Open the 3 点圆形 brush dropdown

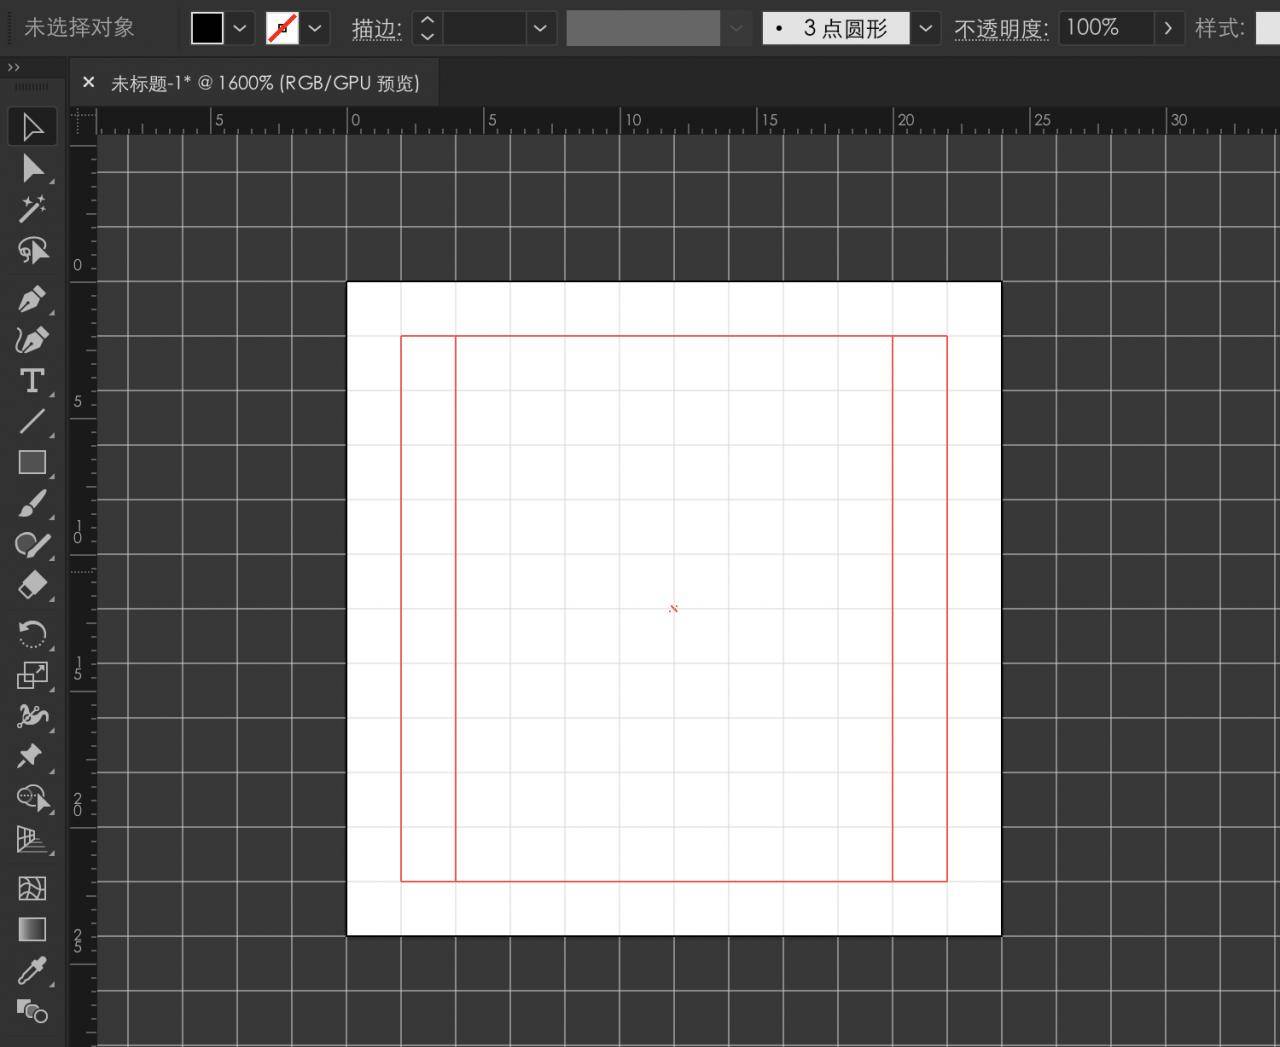pyautogui.click(x=925, y=28)
